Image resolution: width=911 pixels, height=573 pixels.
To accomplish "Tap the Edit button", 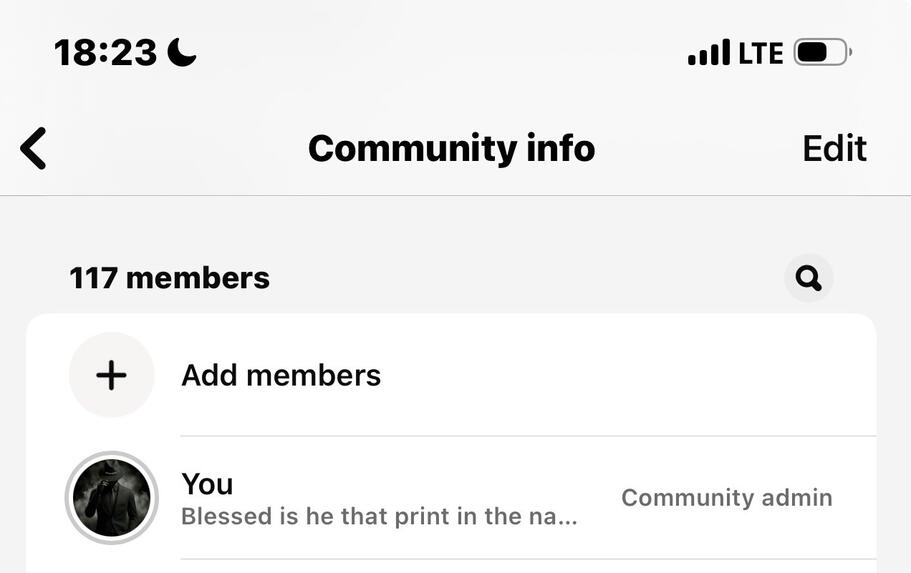I will coord(834,149).
